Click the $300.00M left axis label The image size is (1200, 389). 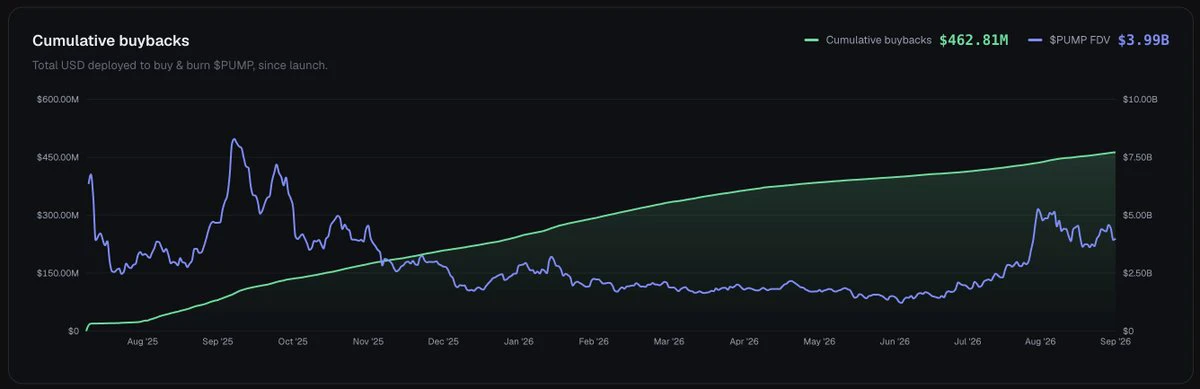58,215
